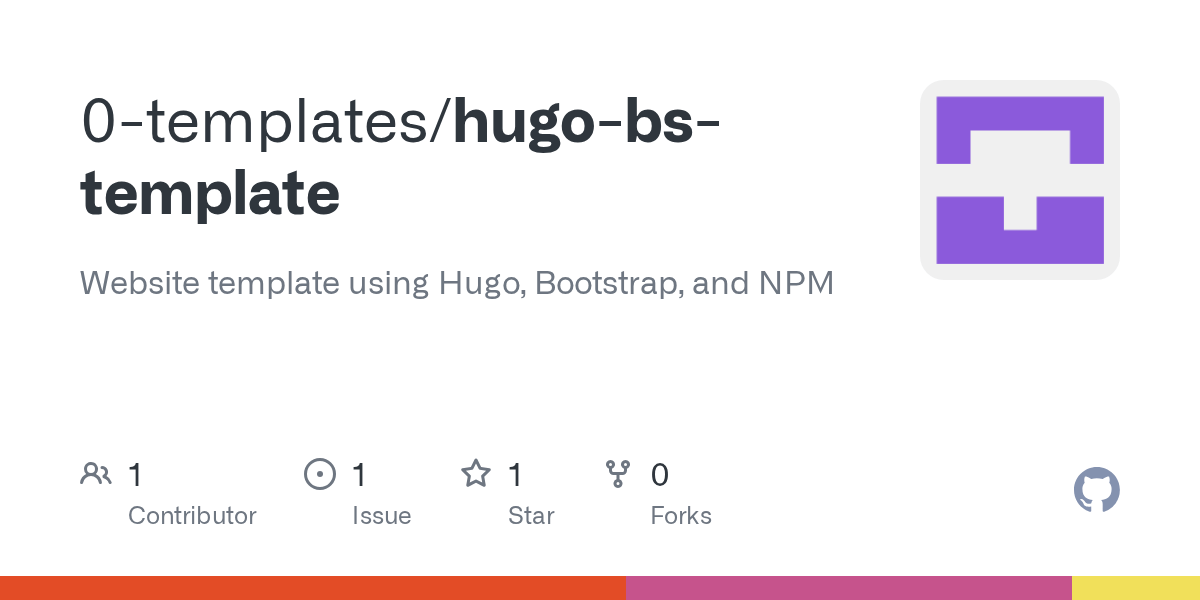Click the forks count number 0

pos(660,475)
